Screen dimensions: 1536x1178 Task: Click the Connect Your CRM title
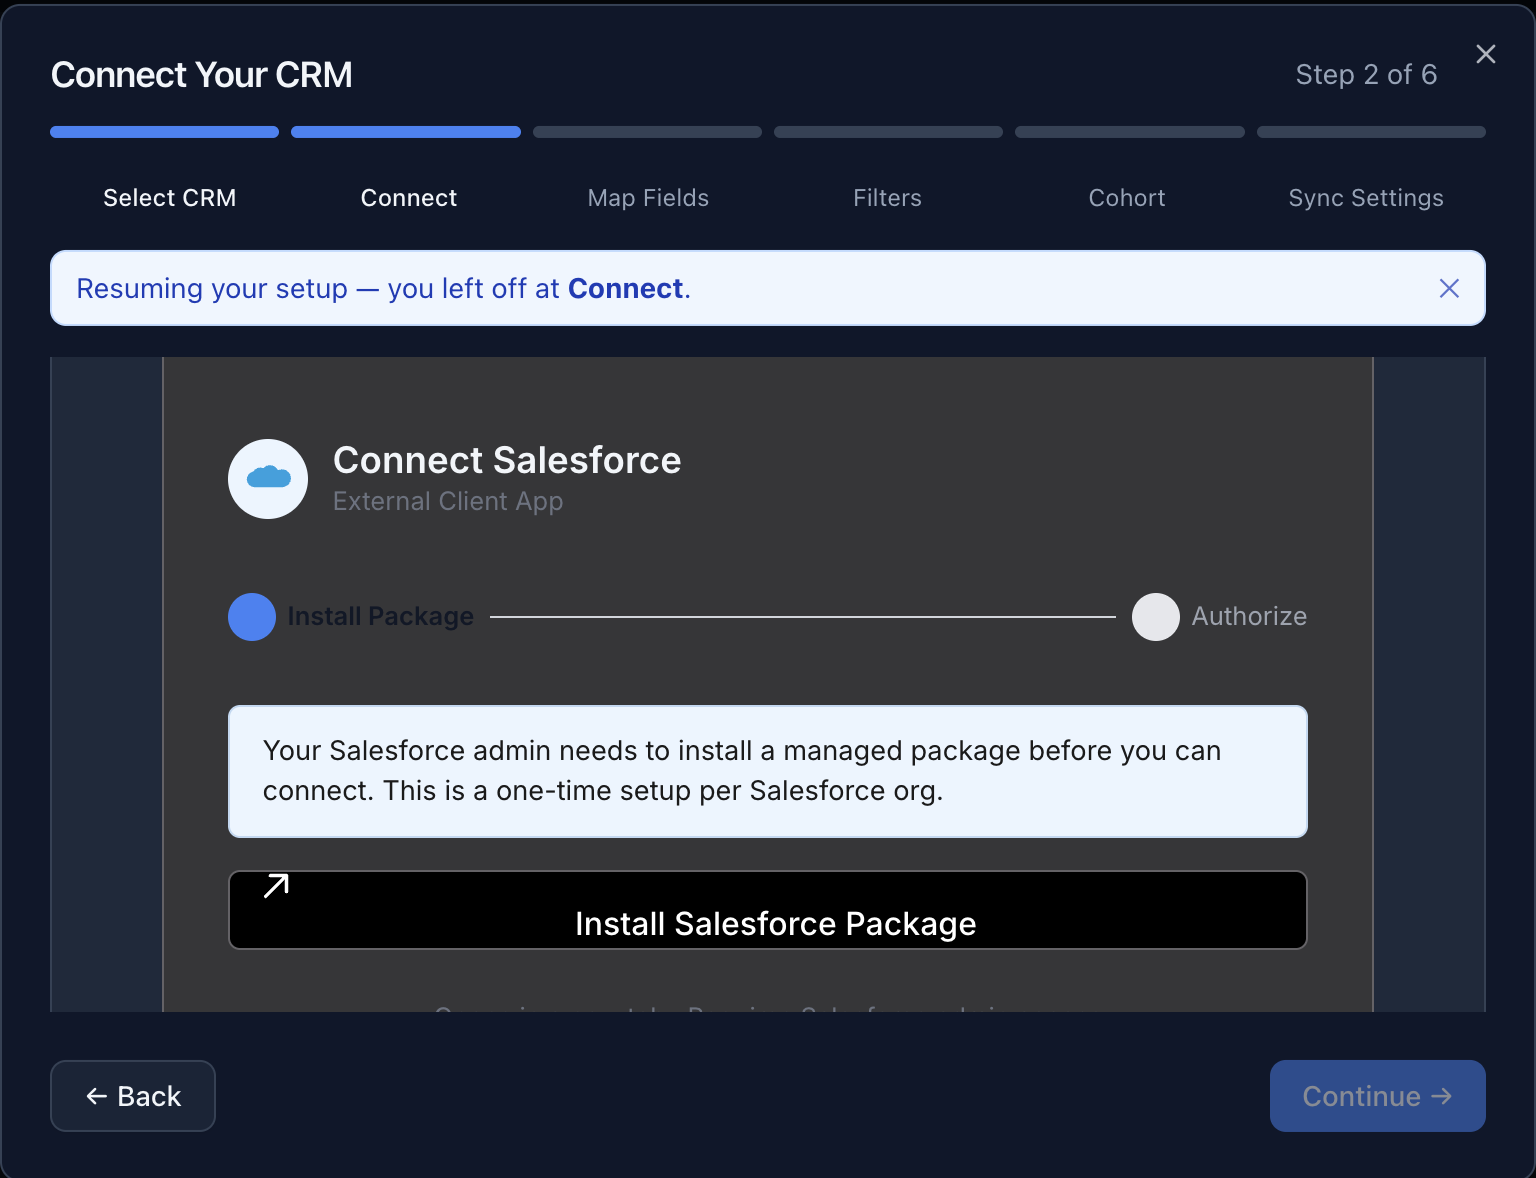pyautogui.click(x=202, y=75)
